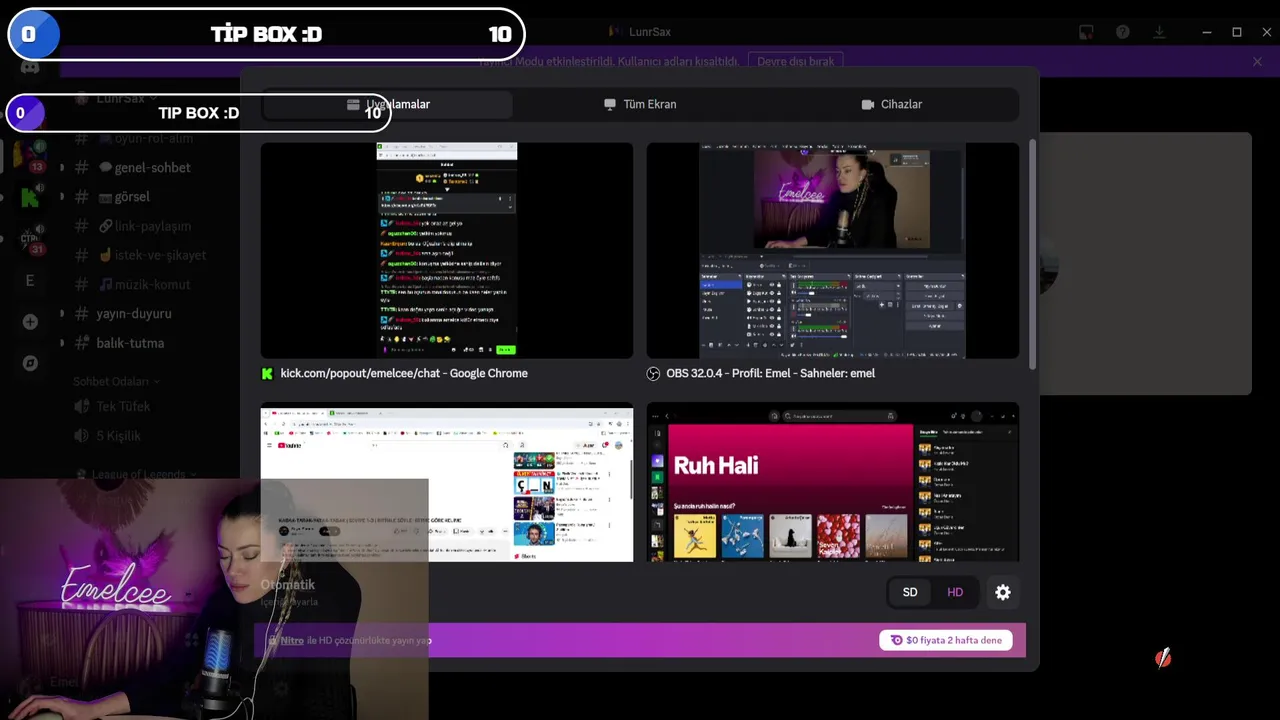
Task: Open Discover servers compass icon
Action: 30,363
